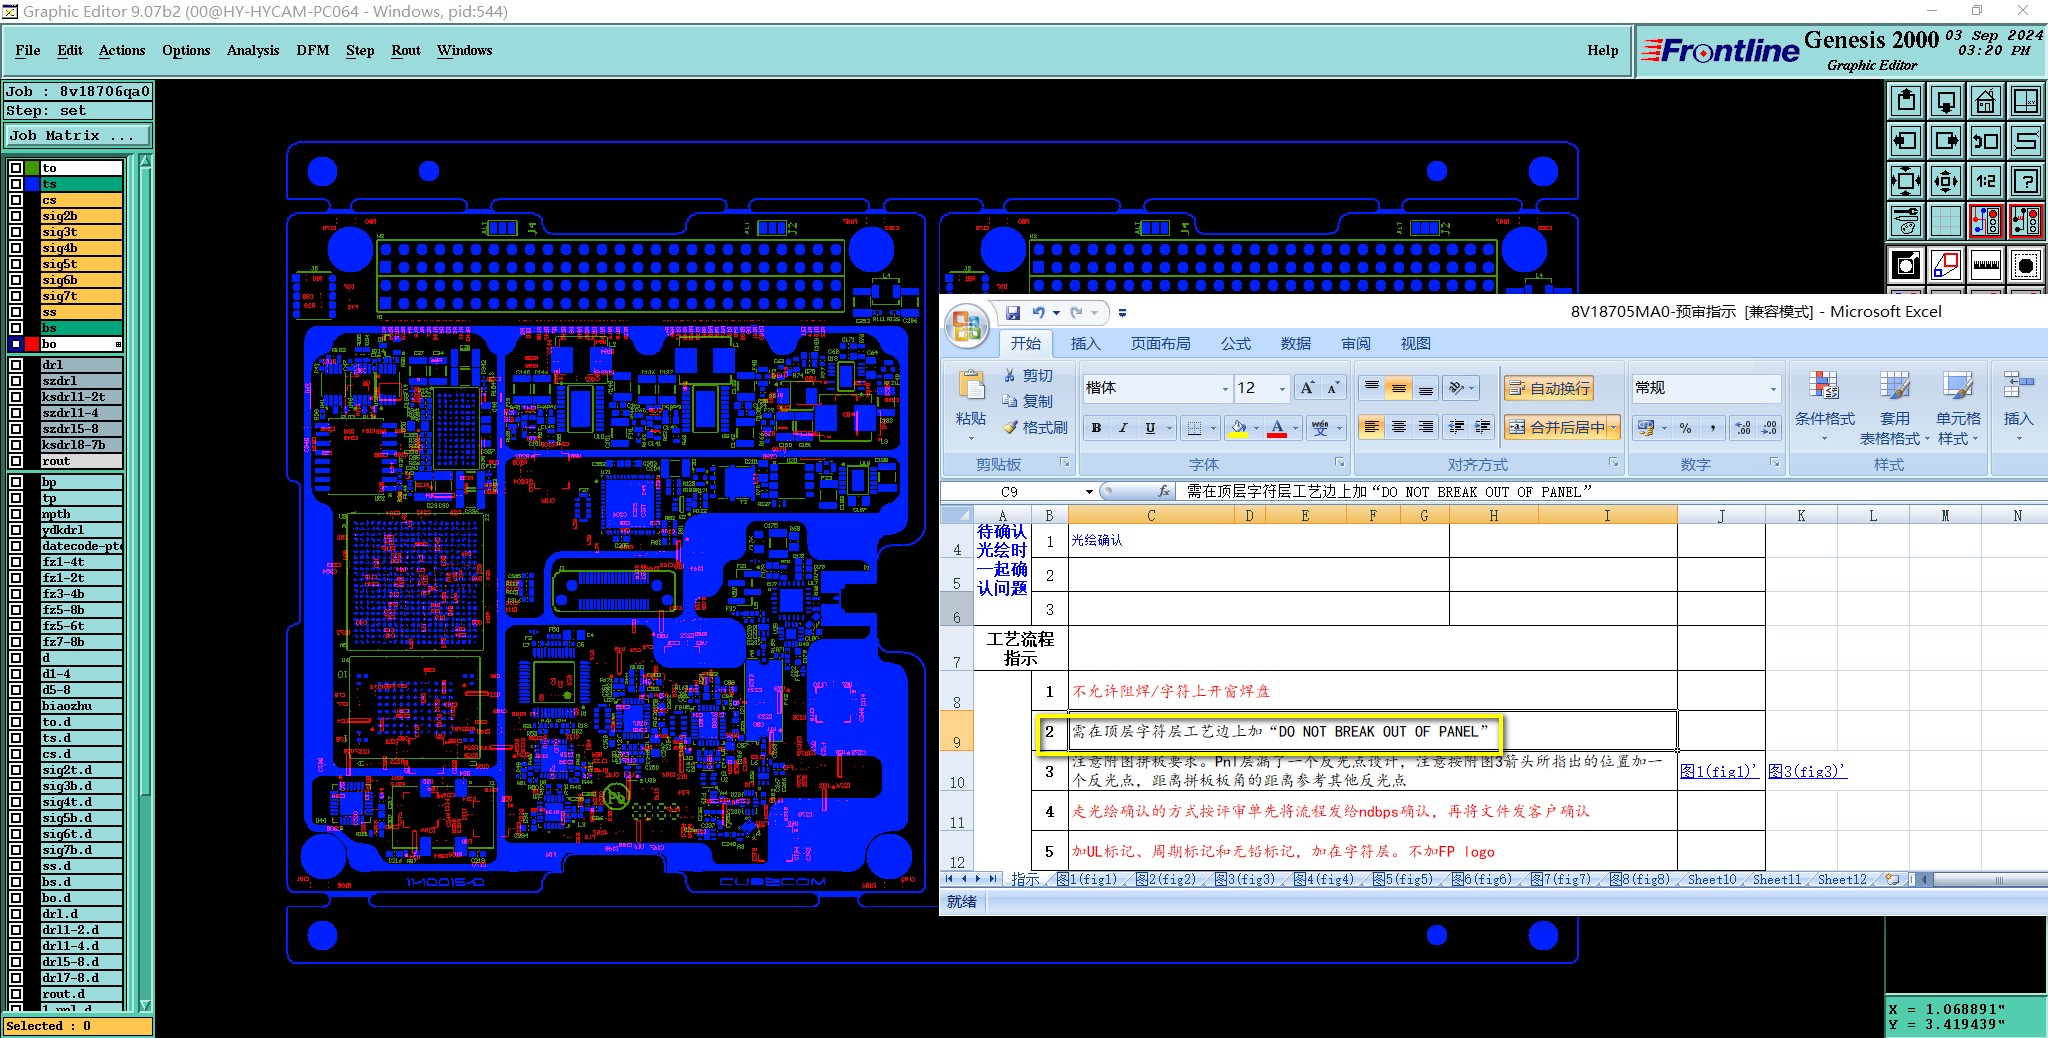Toggle visibility box of layer 'biaozhu'
This screenshot has height=1038, width=2048.
click(x=16, y=706)
